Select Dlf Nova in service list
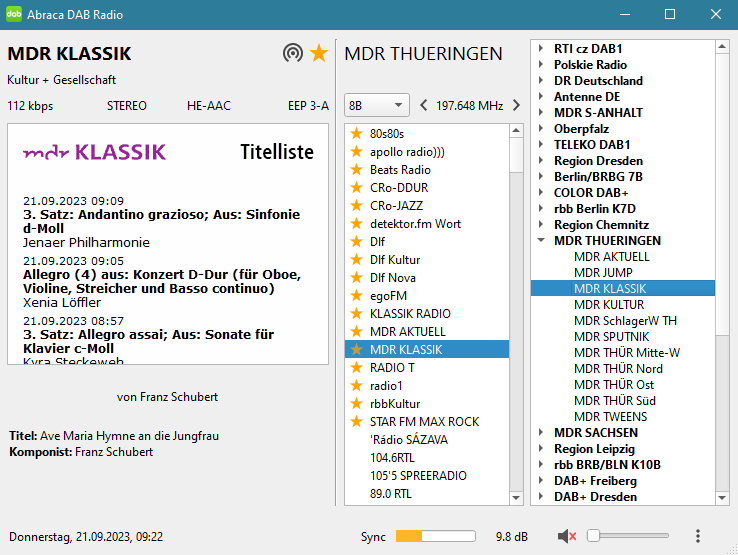738x555 pixels. [x=427, y=278]
